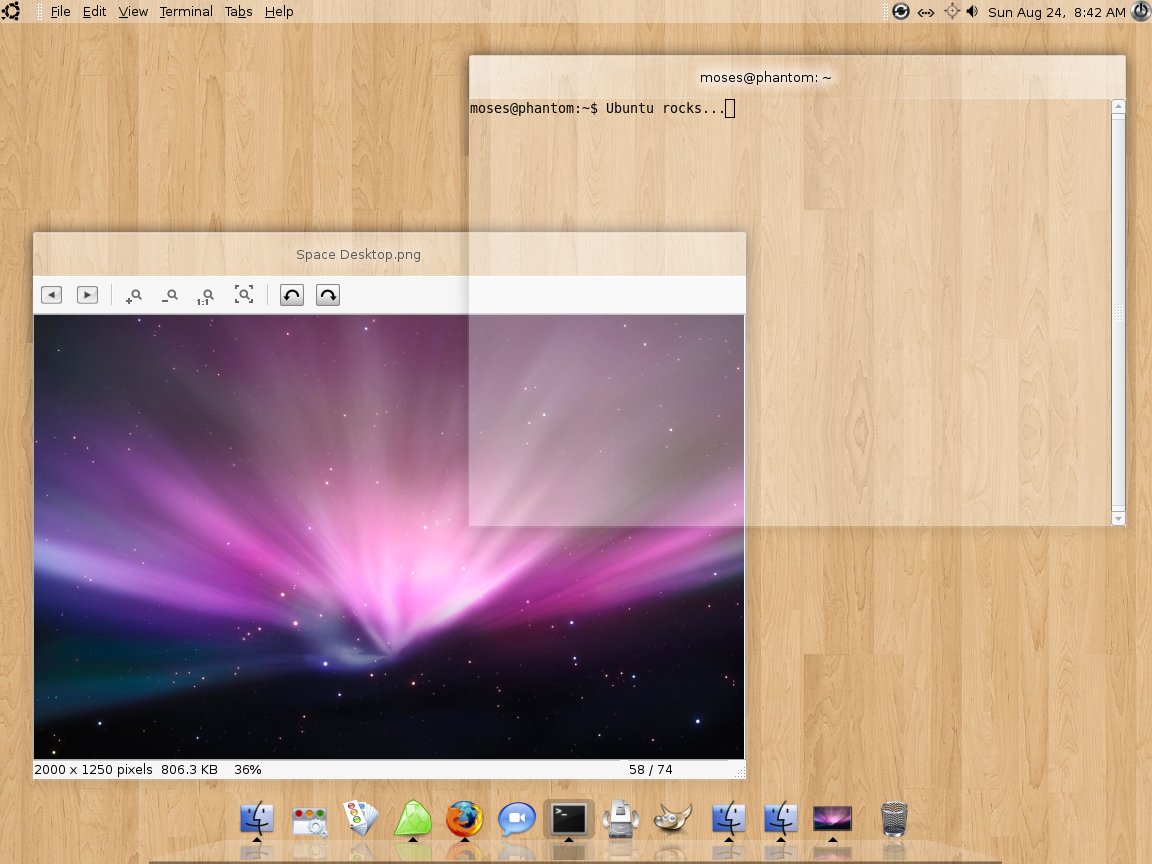Zoom out of the image
This screenshot has width=1152, height=864.
[170, 295]
